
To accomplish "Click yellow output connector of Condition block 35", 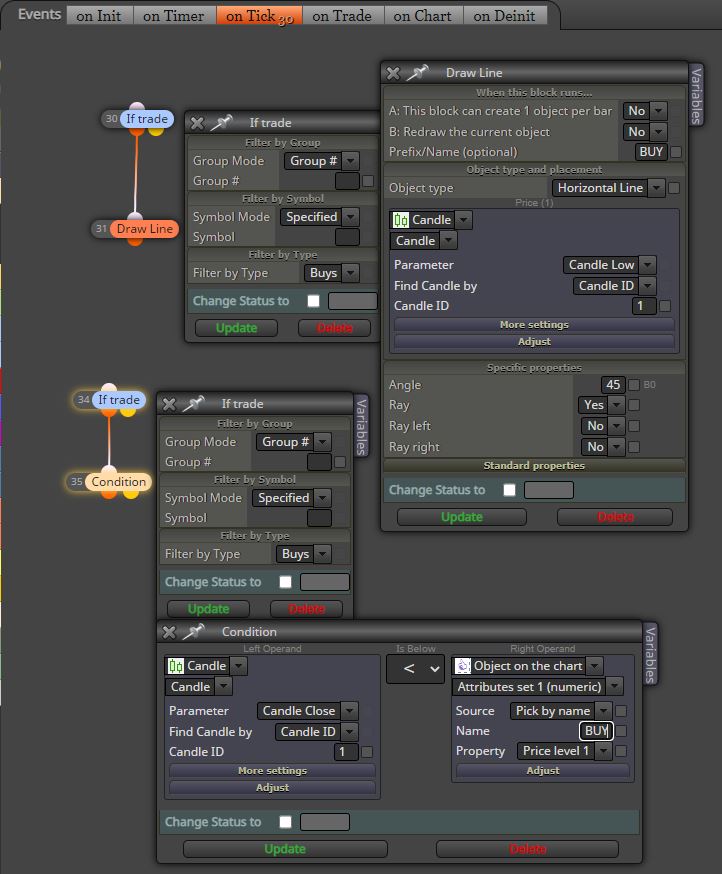I will click(130, 493).
